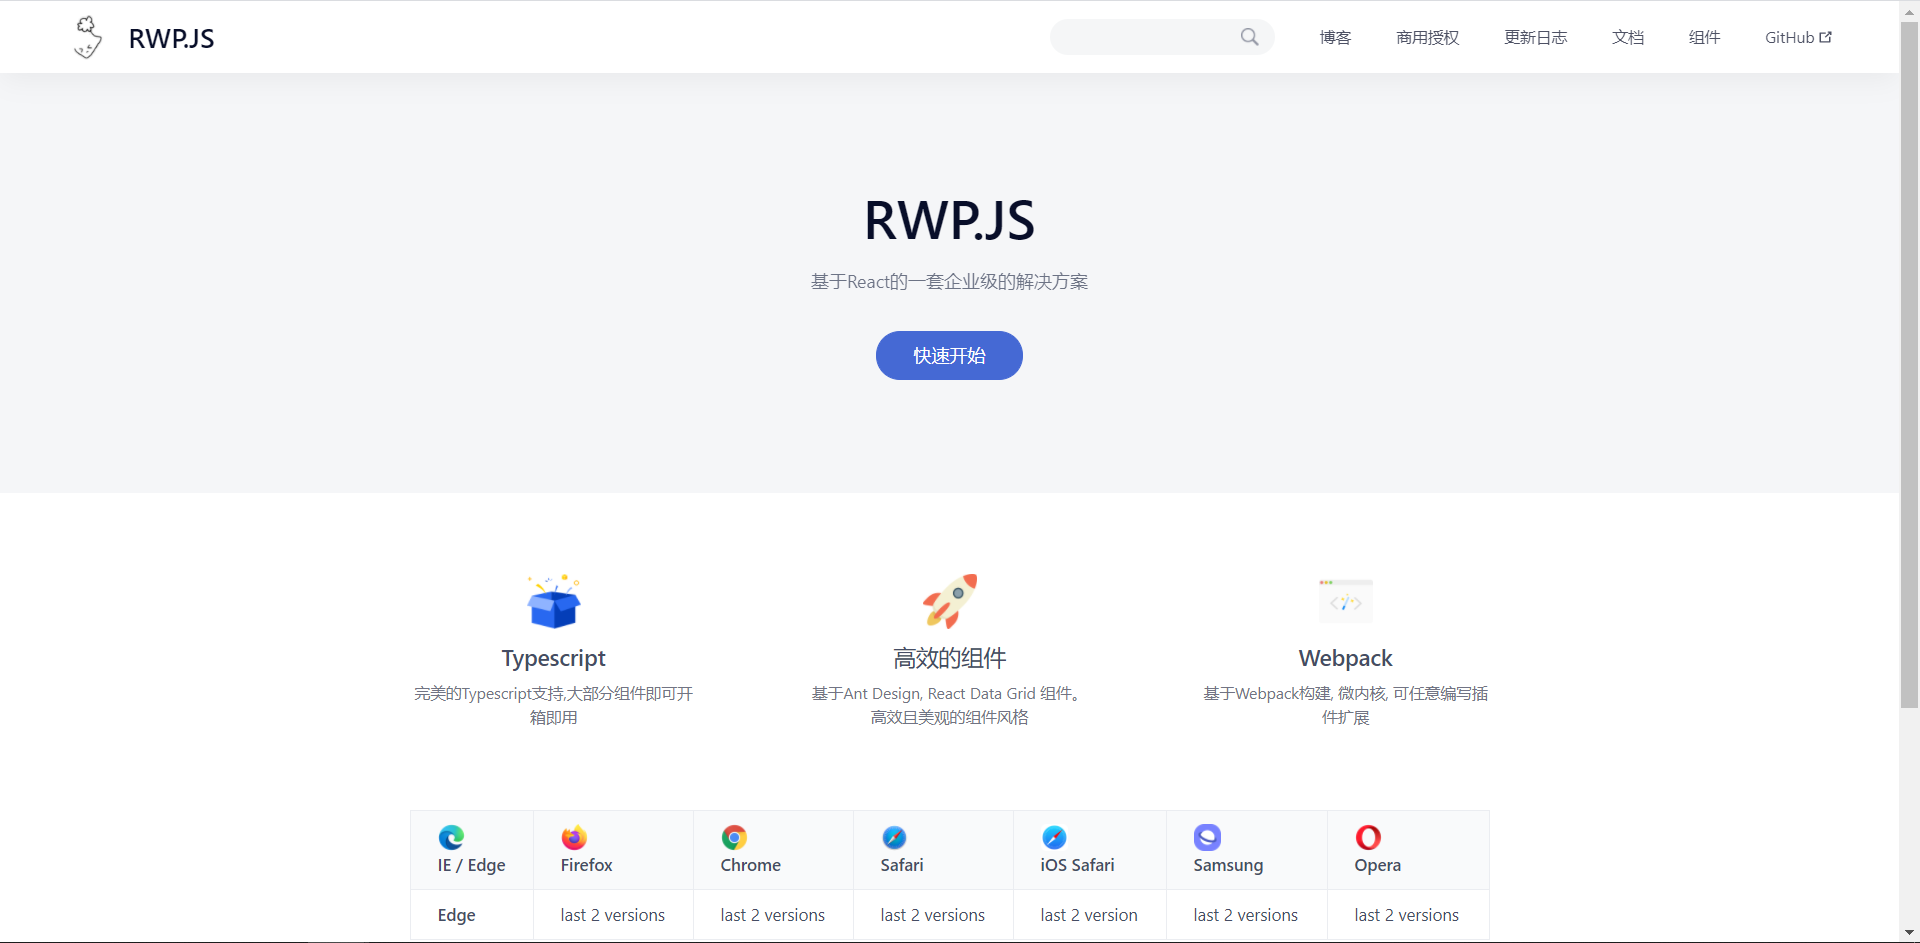This screenshot has height=943, width=1920.
Task: Click the rocket icon above 高效的组件
Action: 949,601
